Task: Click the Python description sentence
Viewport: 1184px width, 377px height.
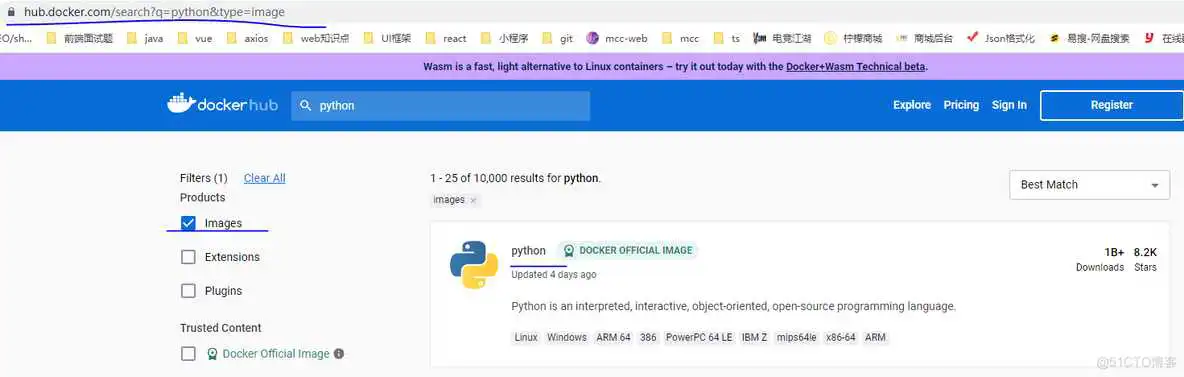Action: click(x=734, y=307)
